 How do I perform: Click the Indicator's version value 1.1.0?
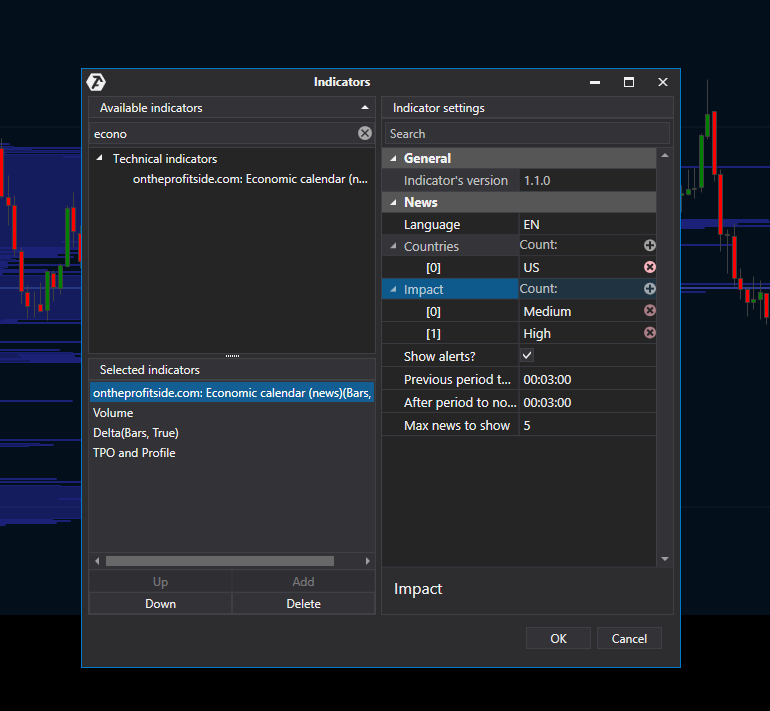(587, 180)
